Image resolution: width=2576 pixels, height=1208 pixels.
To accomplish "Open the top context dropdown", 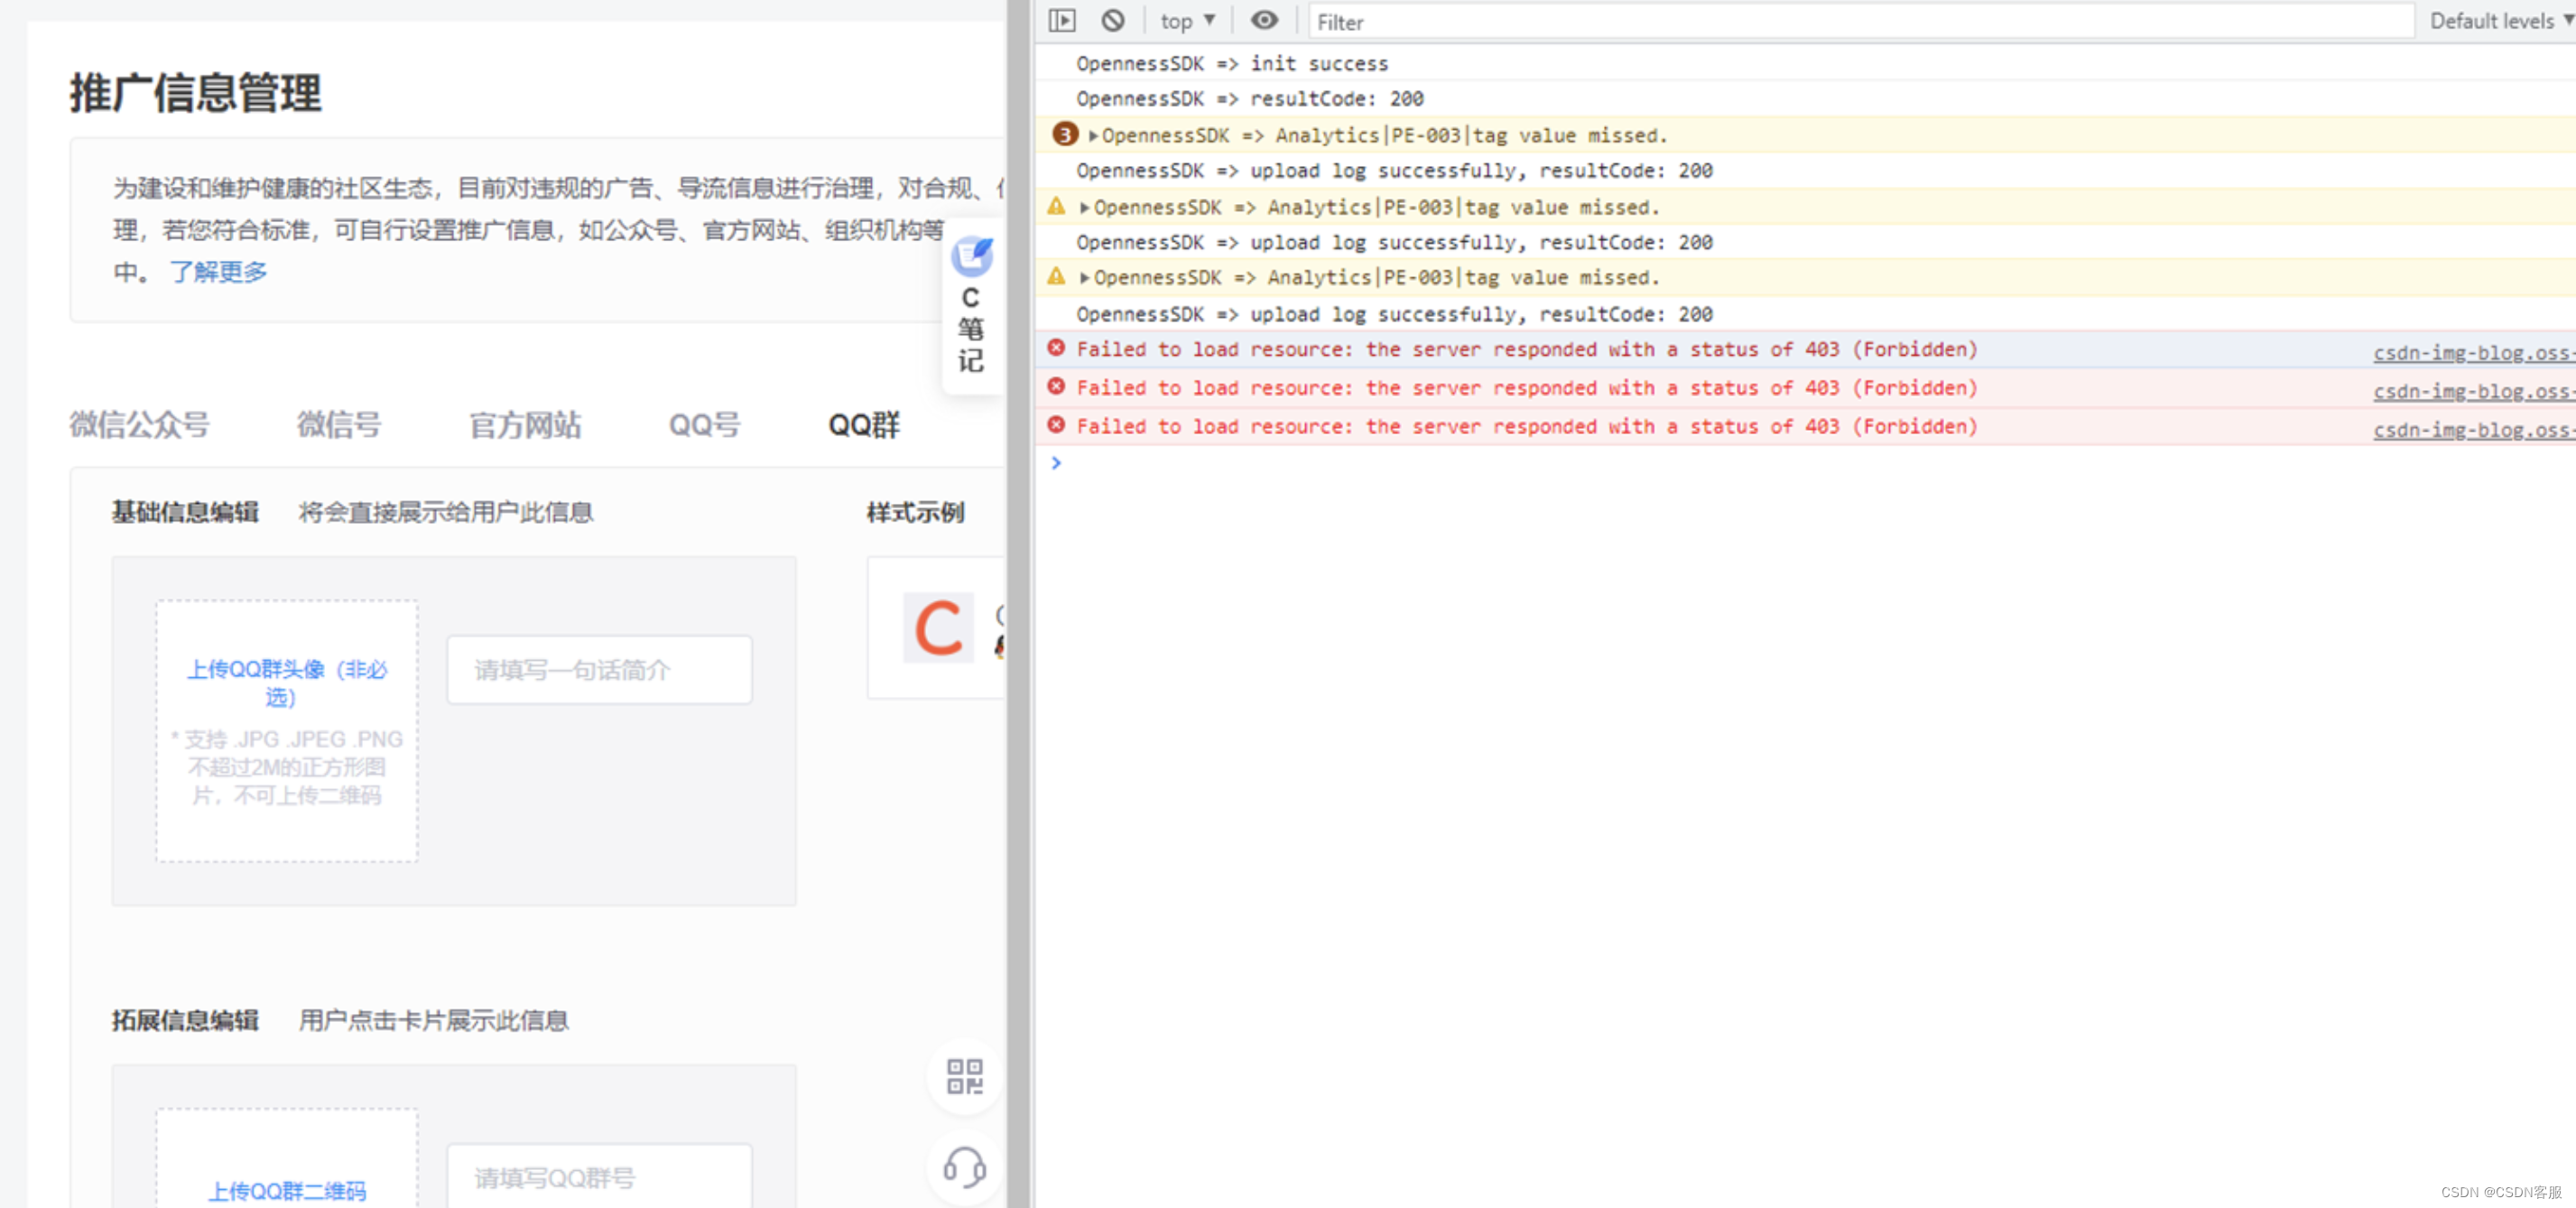I will (1187, 21).
